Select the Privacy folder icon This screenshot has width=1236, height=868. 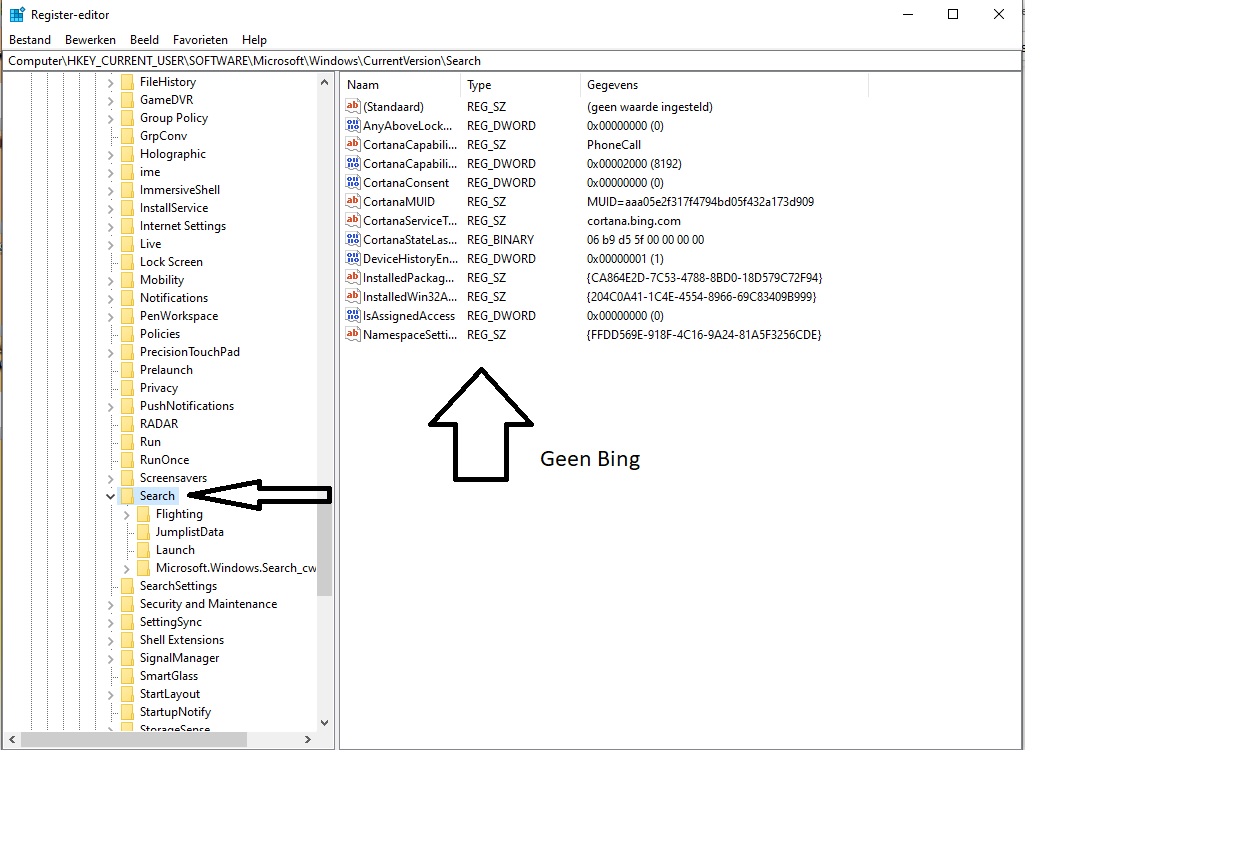click(x=127, y=388)
